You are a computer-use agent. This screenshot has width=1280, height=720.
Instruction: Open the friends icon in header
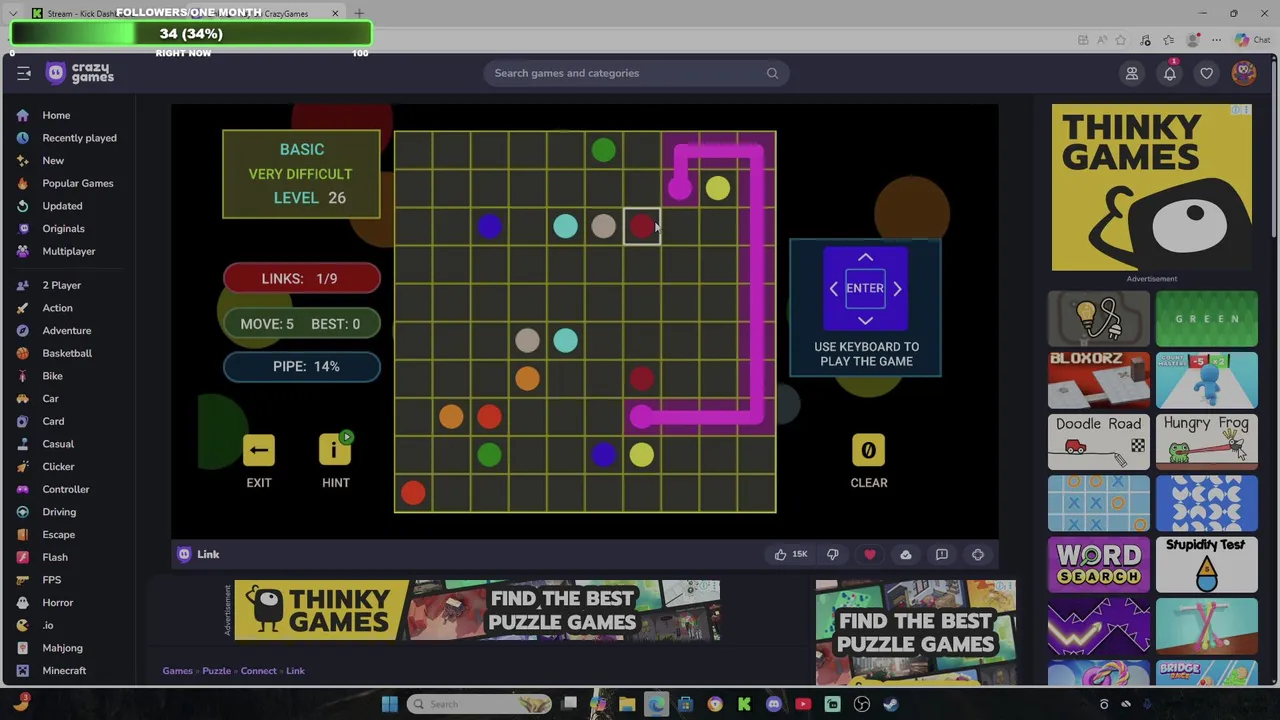click(x=1132, y=73)
